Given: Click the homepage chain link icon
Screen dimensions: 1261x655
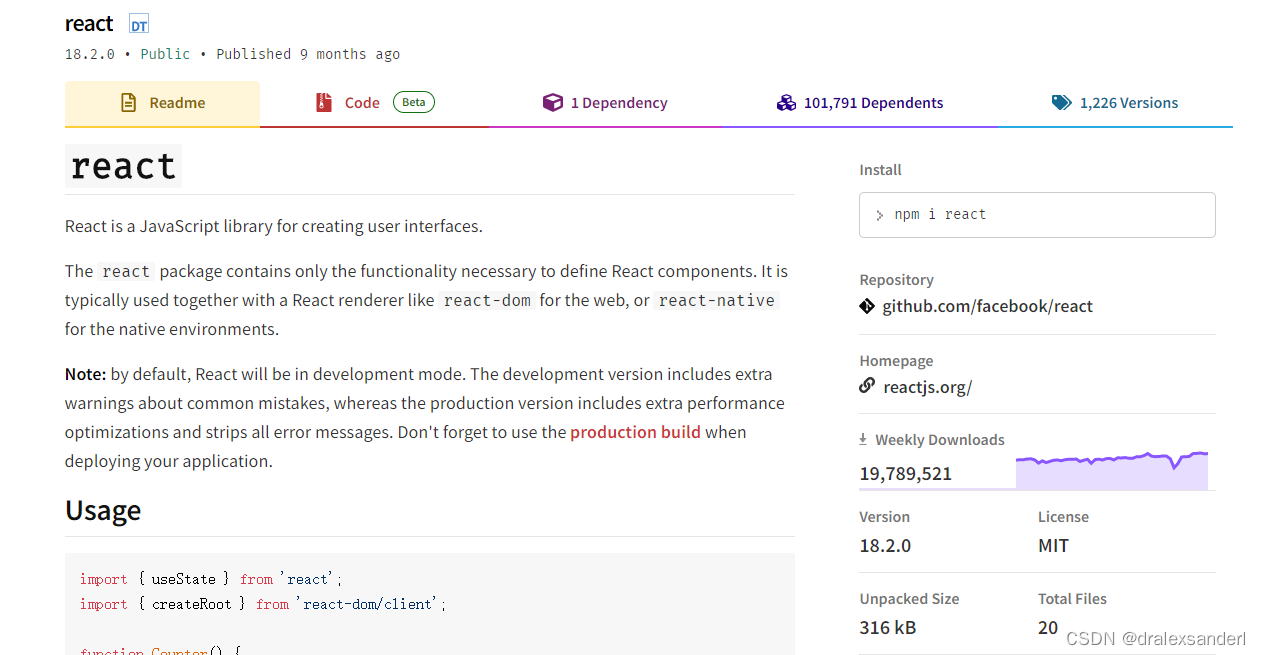Looking at the screenshot, I should click(x=867, y=386).
